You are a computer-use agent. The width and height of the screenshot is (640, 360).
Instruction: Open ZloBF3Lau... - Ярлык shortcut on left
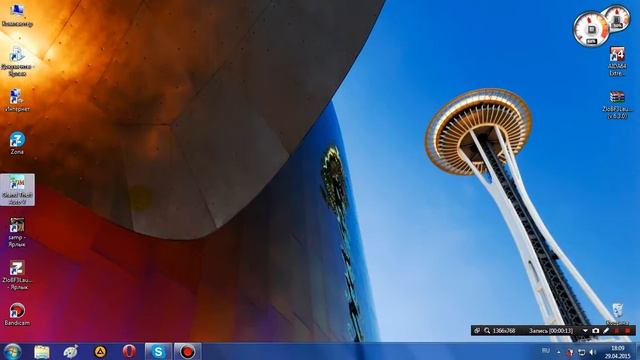17,275
